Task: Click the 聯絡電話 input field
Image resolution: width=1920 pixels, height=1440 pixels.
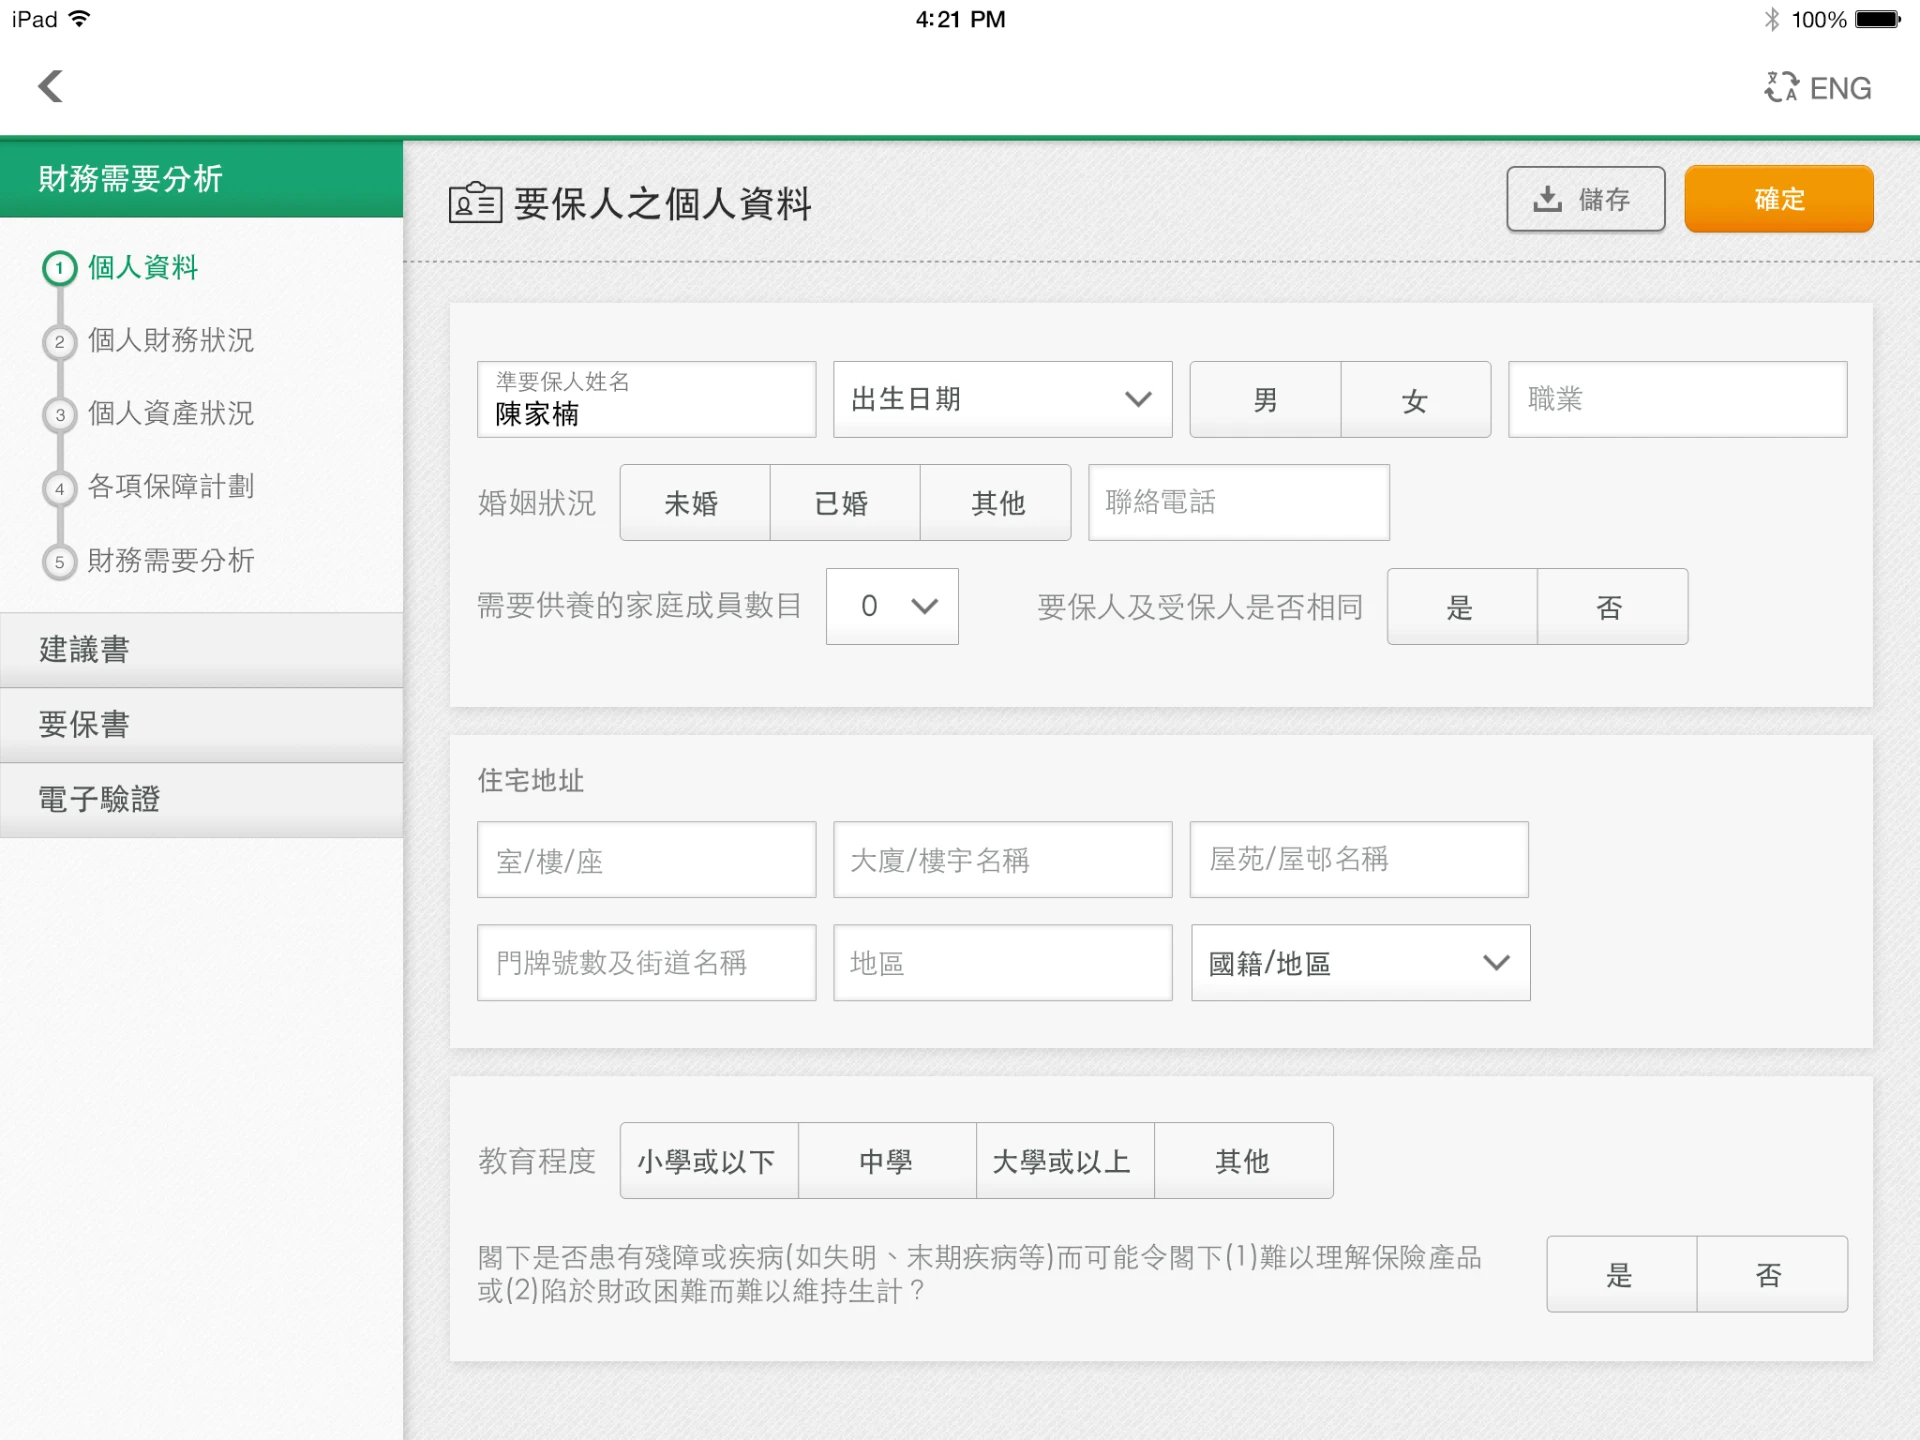Action: tap(1239, 502)
